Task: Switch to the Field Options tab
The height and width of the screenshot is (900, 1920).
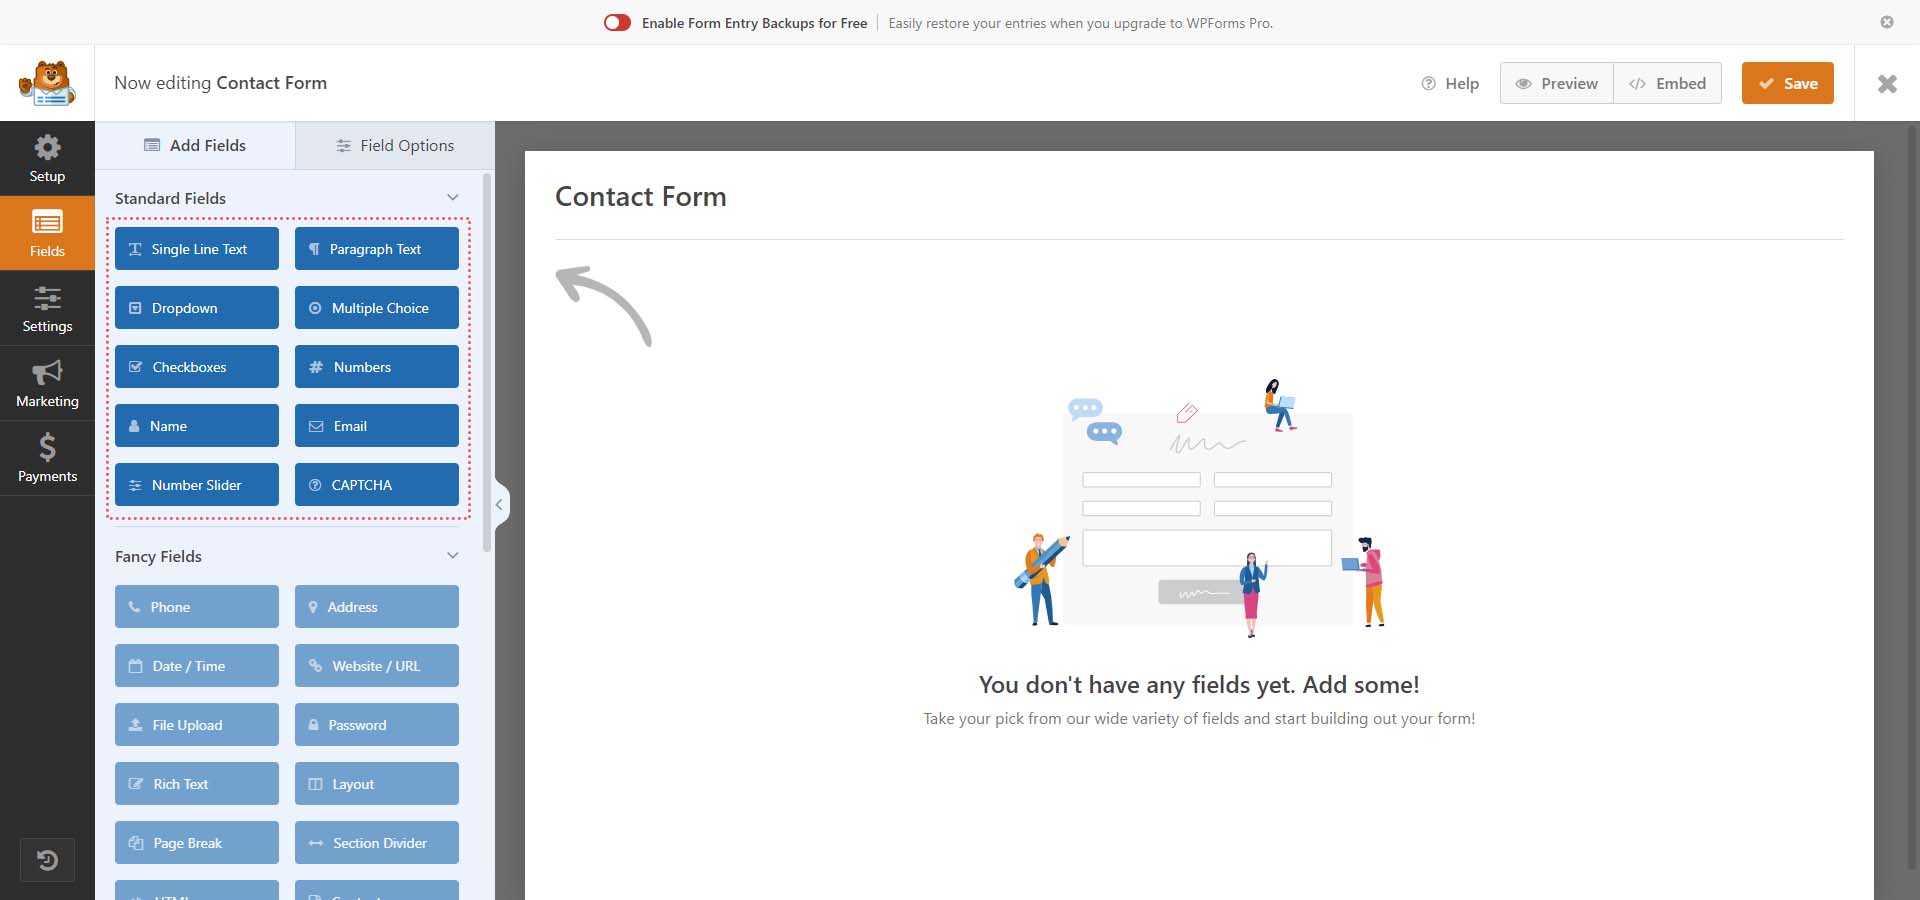Action: 394,145
